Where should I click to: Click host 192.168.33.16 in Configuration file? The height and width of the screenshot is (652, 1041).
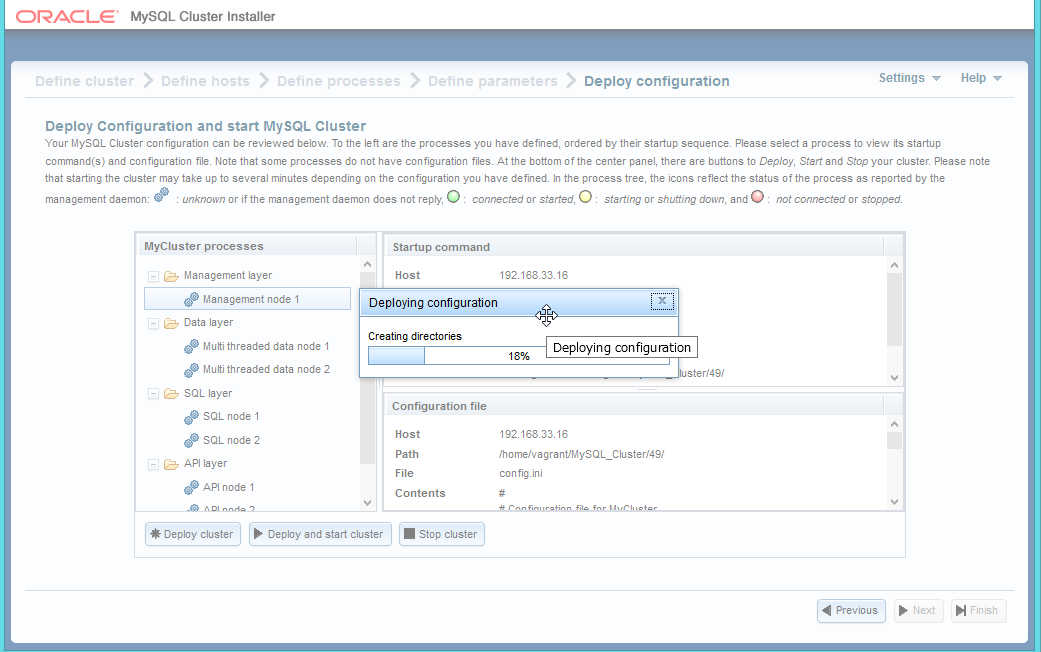pyautogui.click(x=534, y=434)
